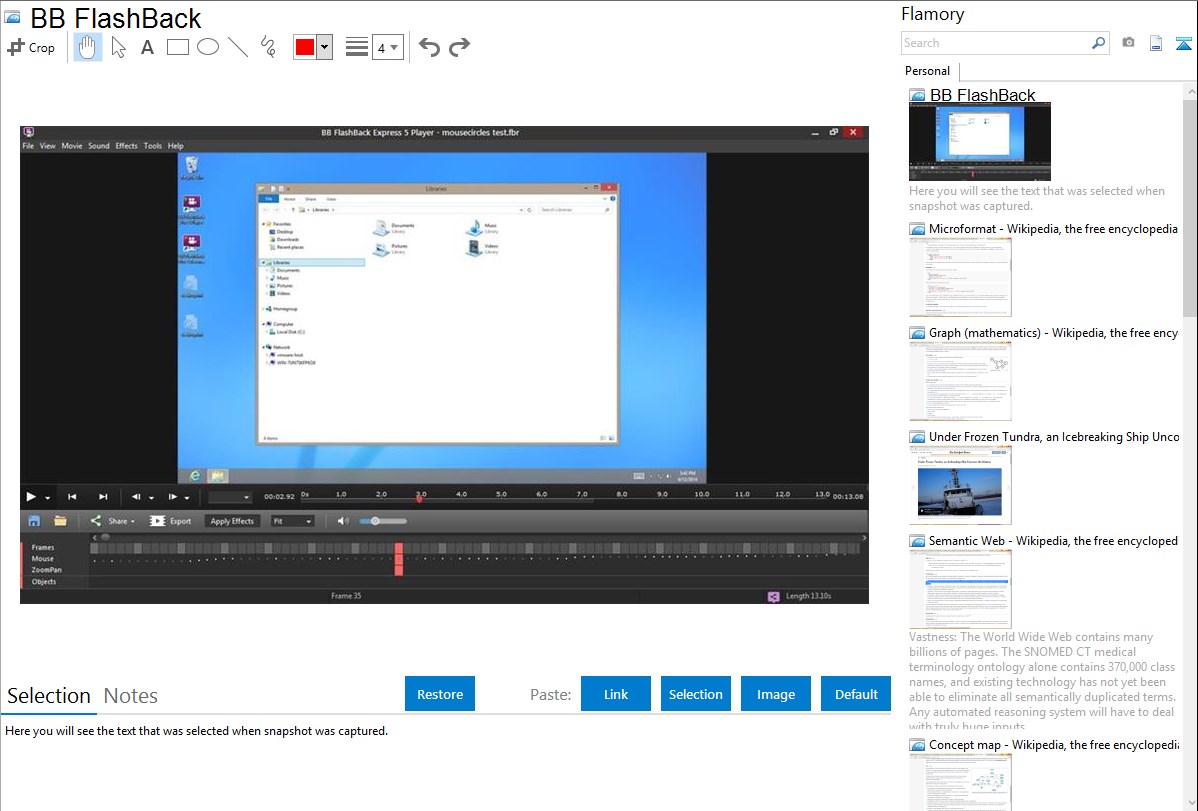
Task: Open the color picker dropdown arrow
Action: tap(324, 47)
